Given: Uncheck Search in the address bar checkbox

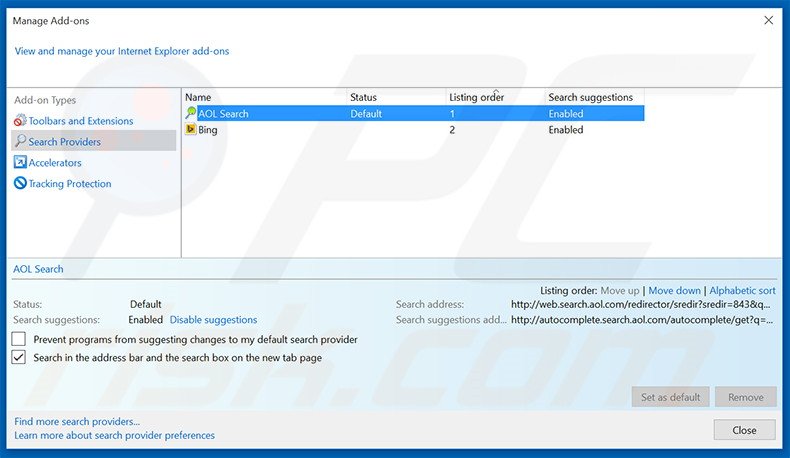Looking at the screenshot, I should pos(19,357).
